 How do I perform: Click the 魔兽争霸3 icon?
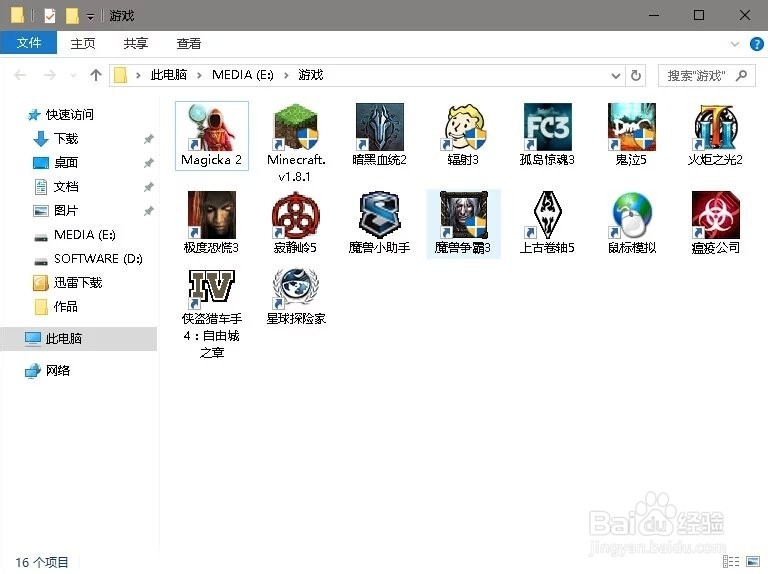463,215
